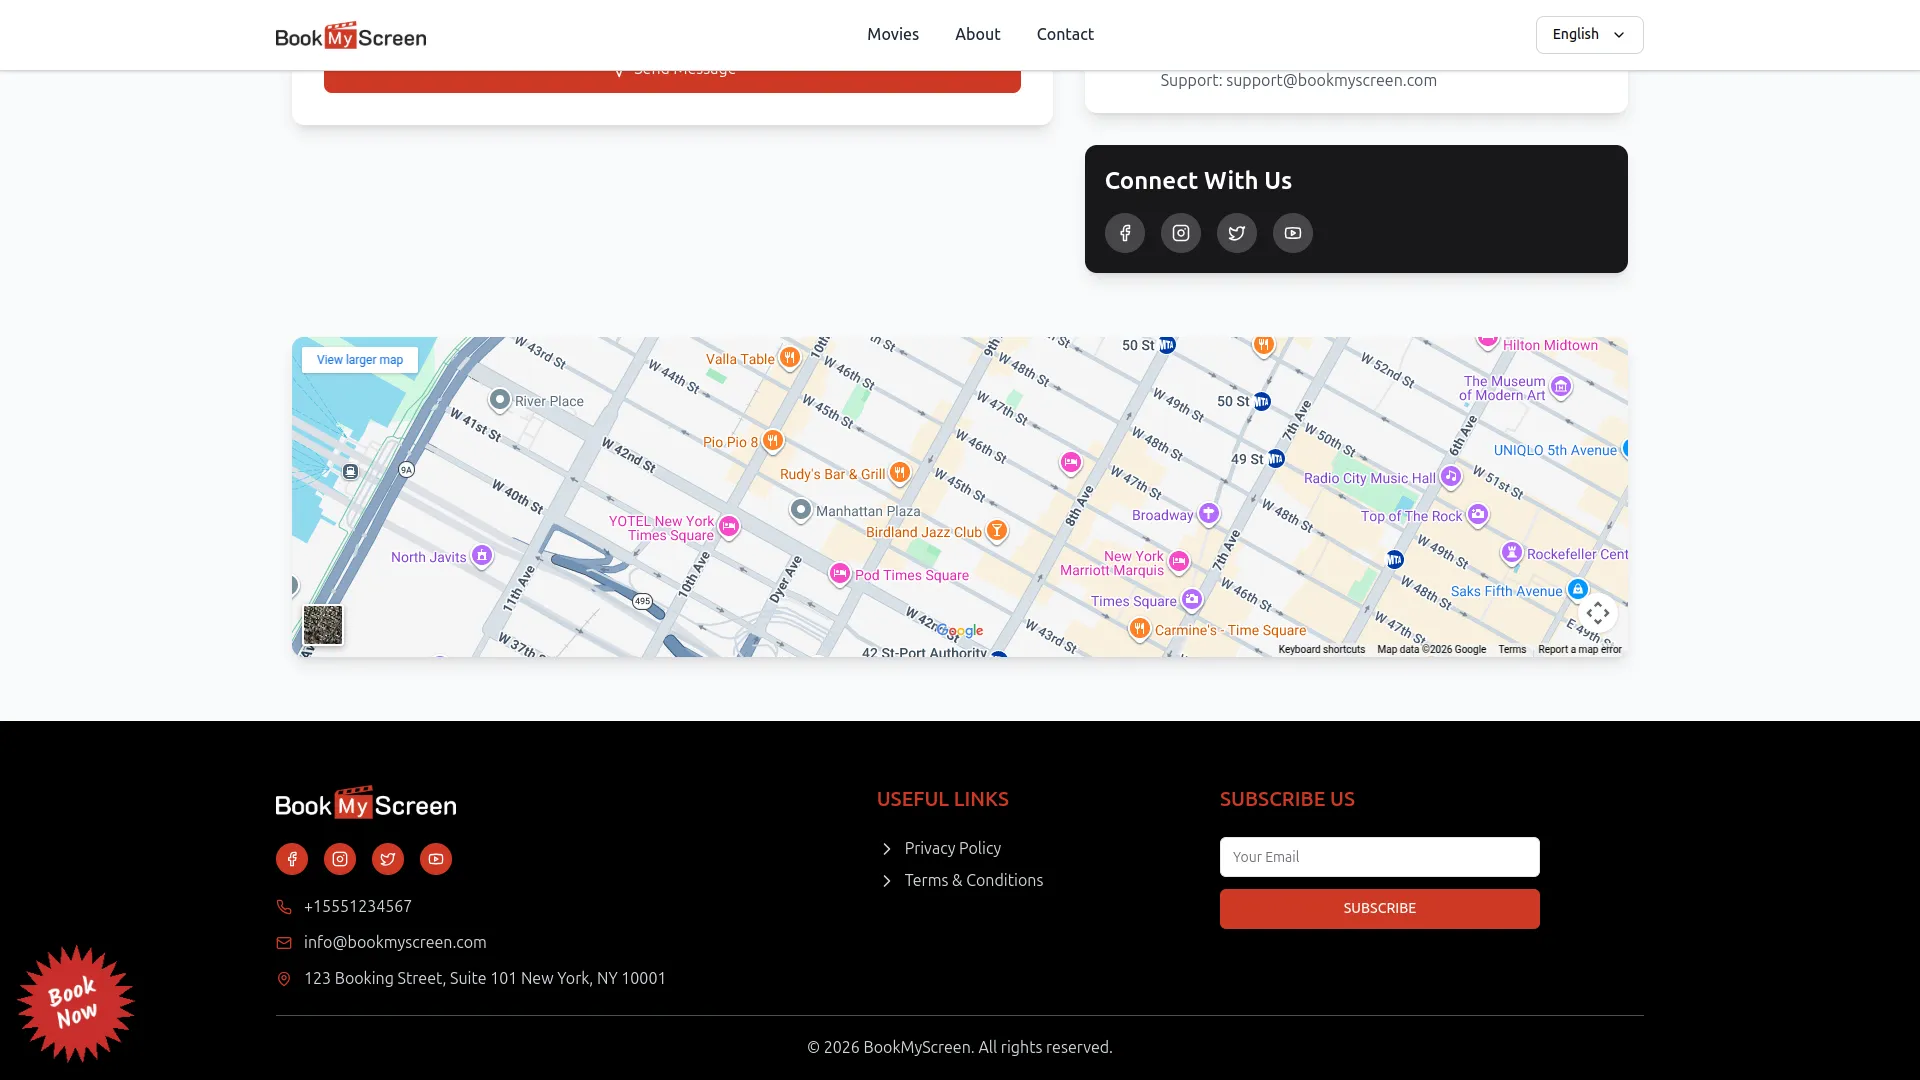Open the About page from the navbar

977,34
